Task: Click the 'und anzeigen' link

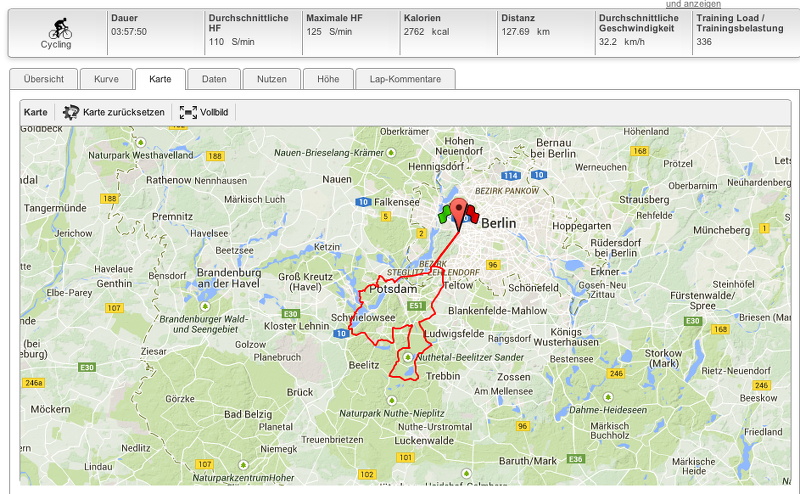Action: (693, 4)
